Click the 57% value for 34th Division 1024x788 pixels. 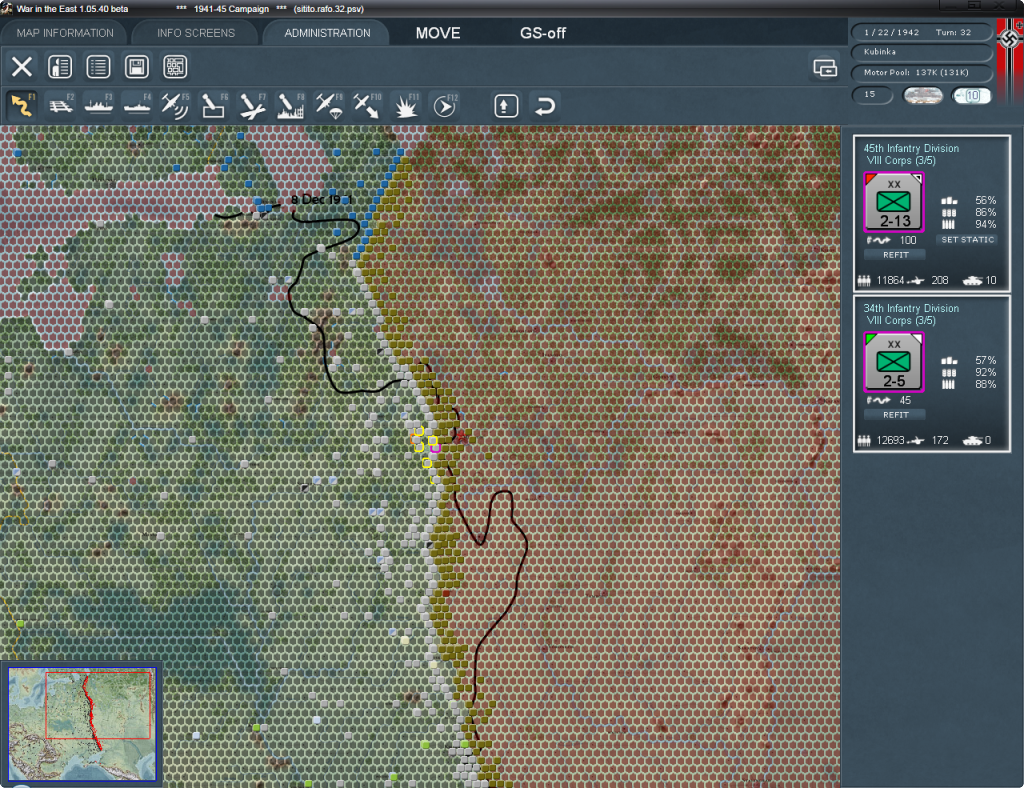point(985,360)
